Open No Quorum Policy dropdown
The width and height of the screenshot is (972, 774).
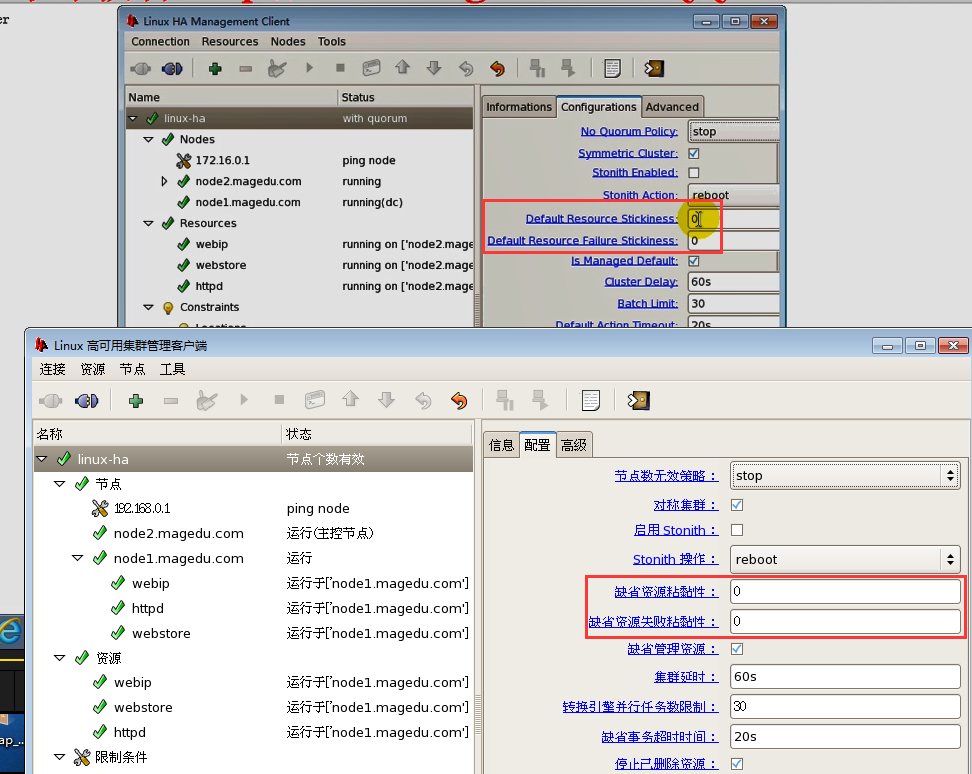pyautogui.click(x=733, y=131)
